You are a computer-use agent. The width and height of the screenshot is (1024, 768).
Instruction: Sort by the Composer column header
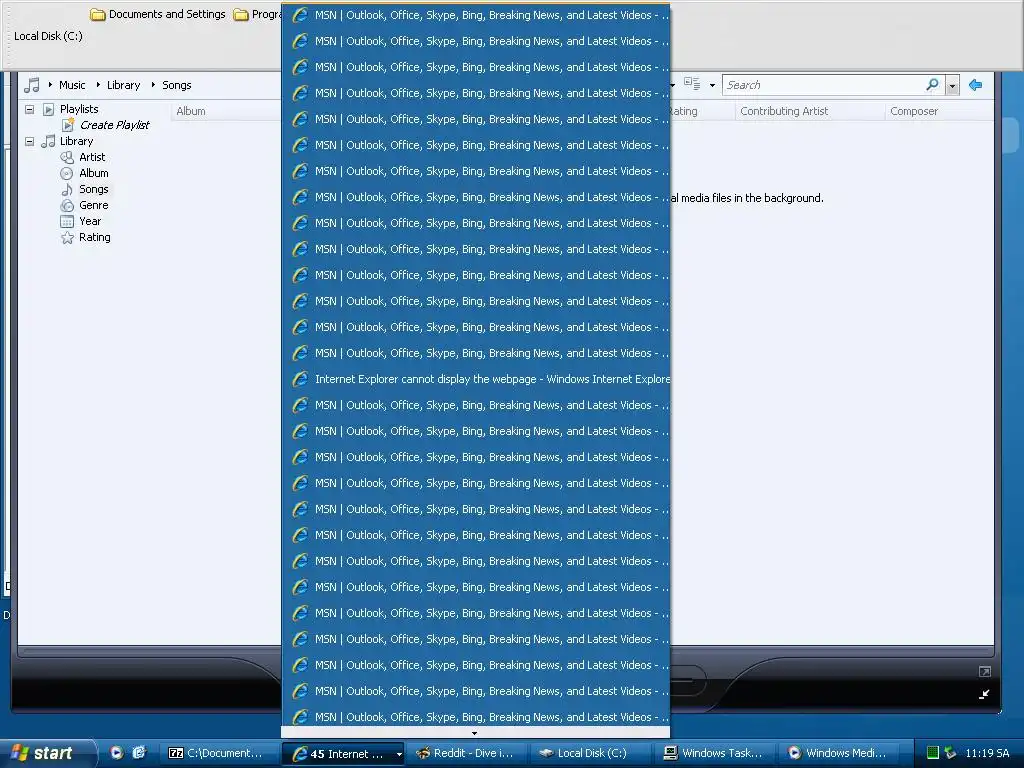(x=940, y=111)
